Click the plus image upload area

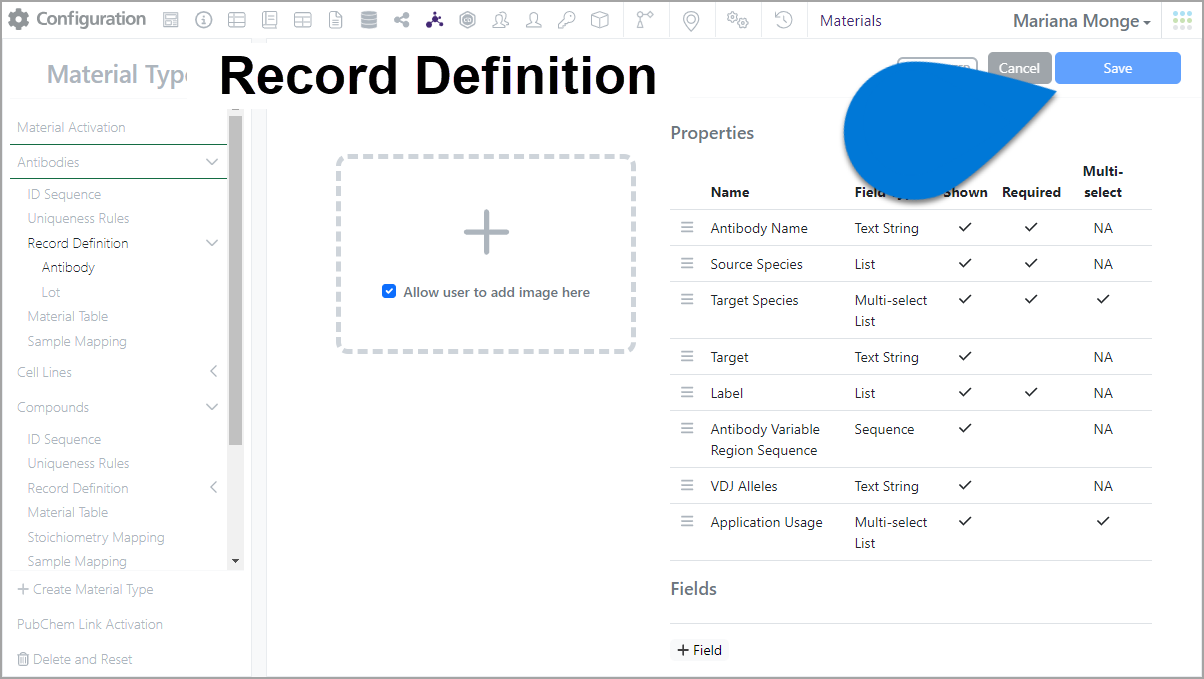point(486,232)
